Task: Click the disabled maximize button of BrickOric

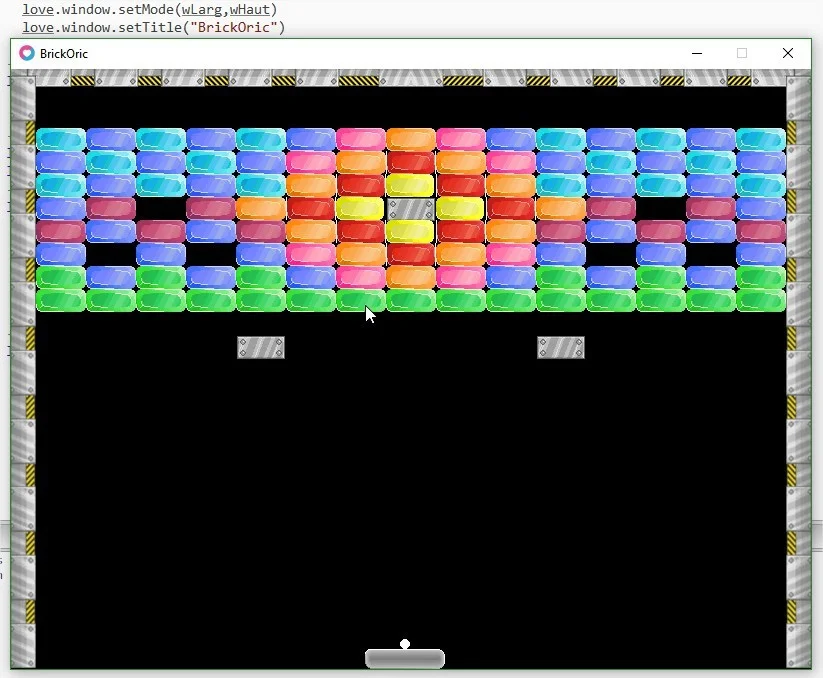Action: (742, 53)
